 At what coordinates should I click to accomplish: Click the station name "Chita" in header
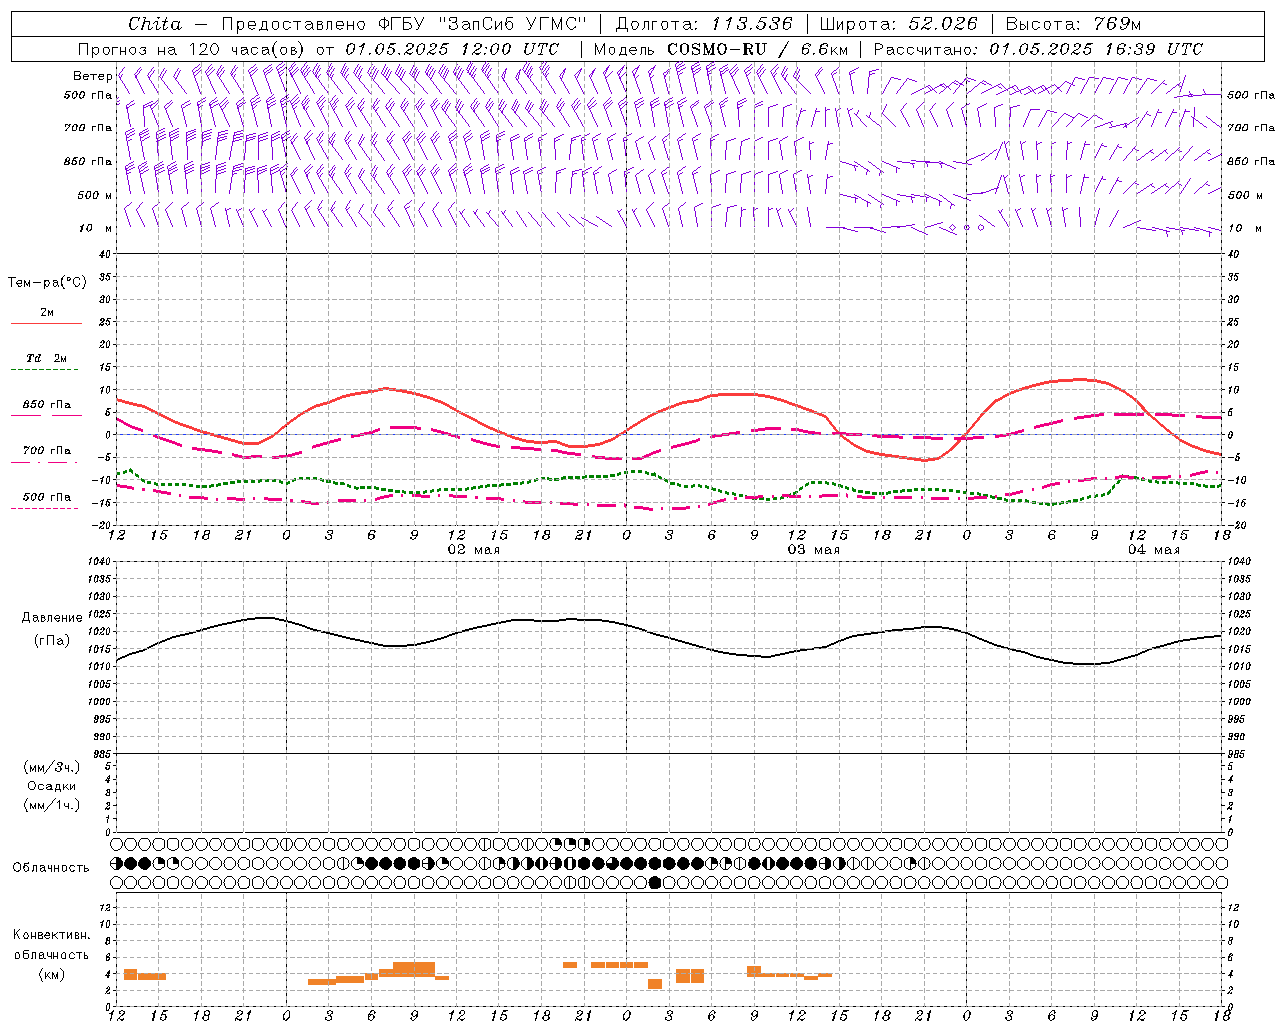pos(155,24)
